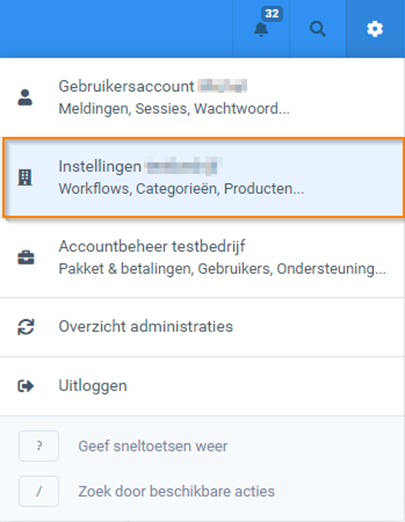This screenshot has width=405, height=522.
Task: Click the logout arrow icon
Action: coord(26,386)
